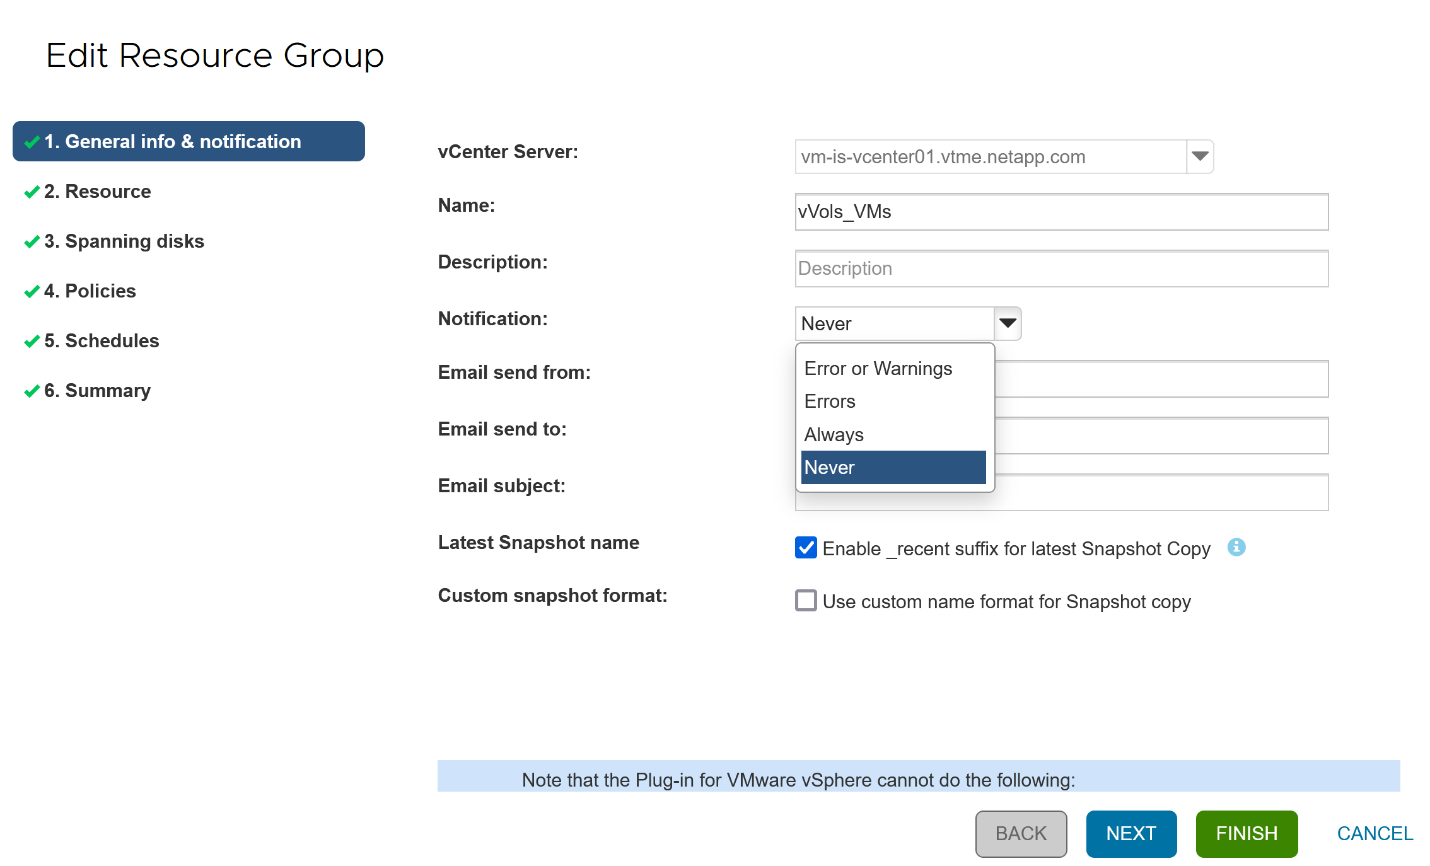
Task: Expand the vCenter Server dropdown arrow
Action: click(x=1200, y=157)
